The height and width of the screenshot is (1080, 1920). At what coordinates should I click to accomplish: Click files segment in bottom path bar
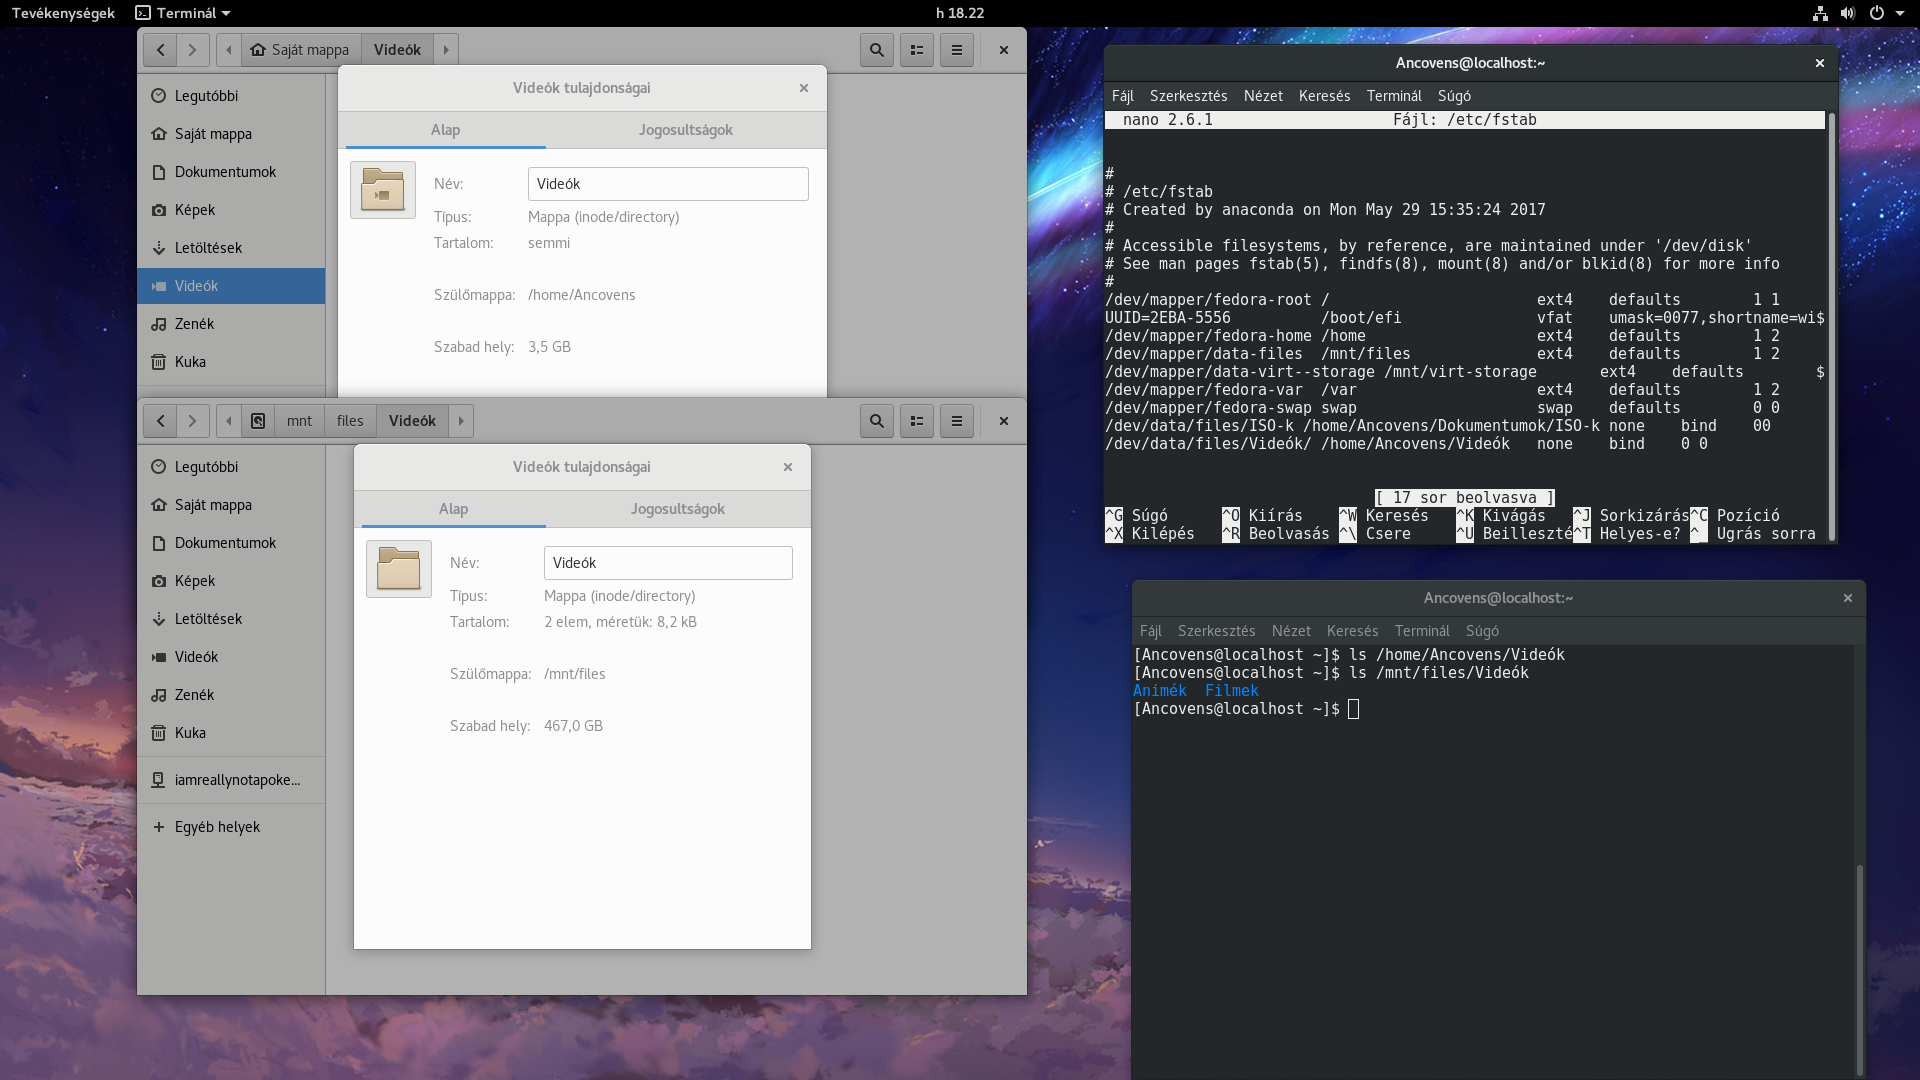(x=350, y=421)
